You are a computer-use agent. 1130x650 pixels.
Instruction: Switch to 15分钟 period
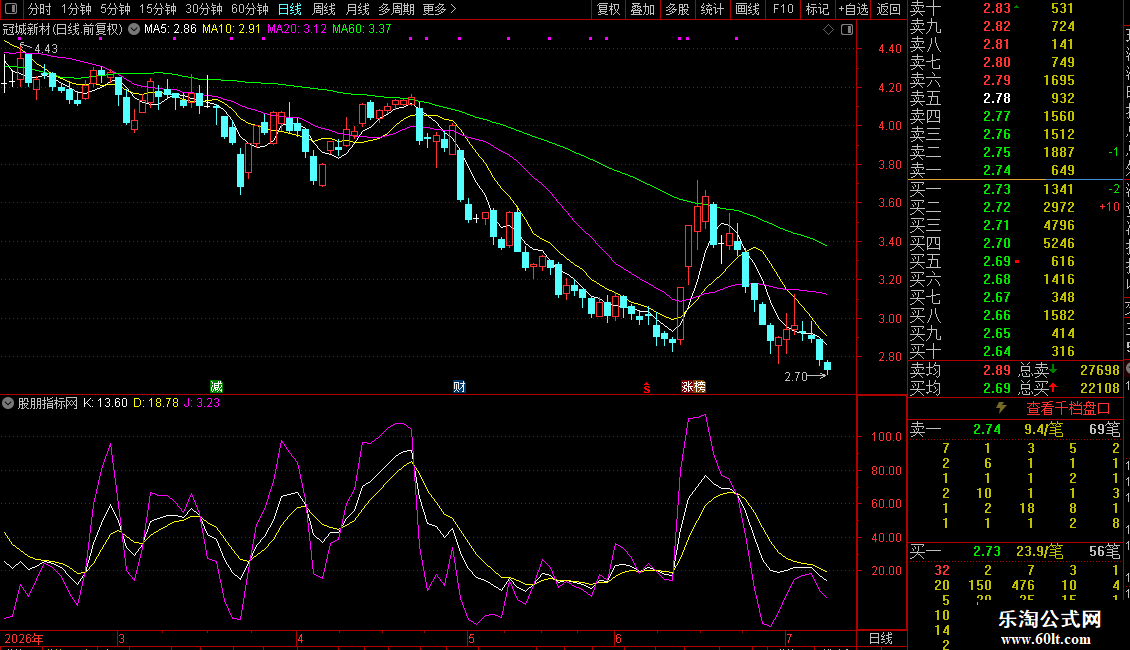pos(157,9)
